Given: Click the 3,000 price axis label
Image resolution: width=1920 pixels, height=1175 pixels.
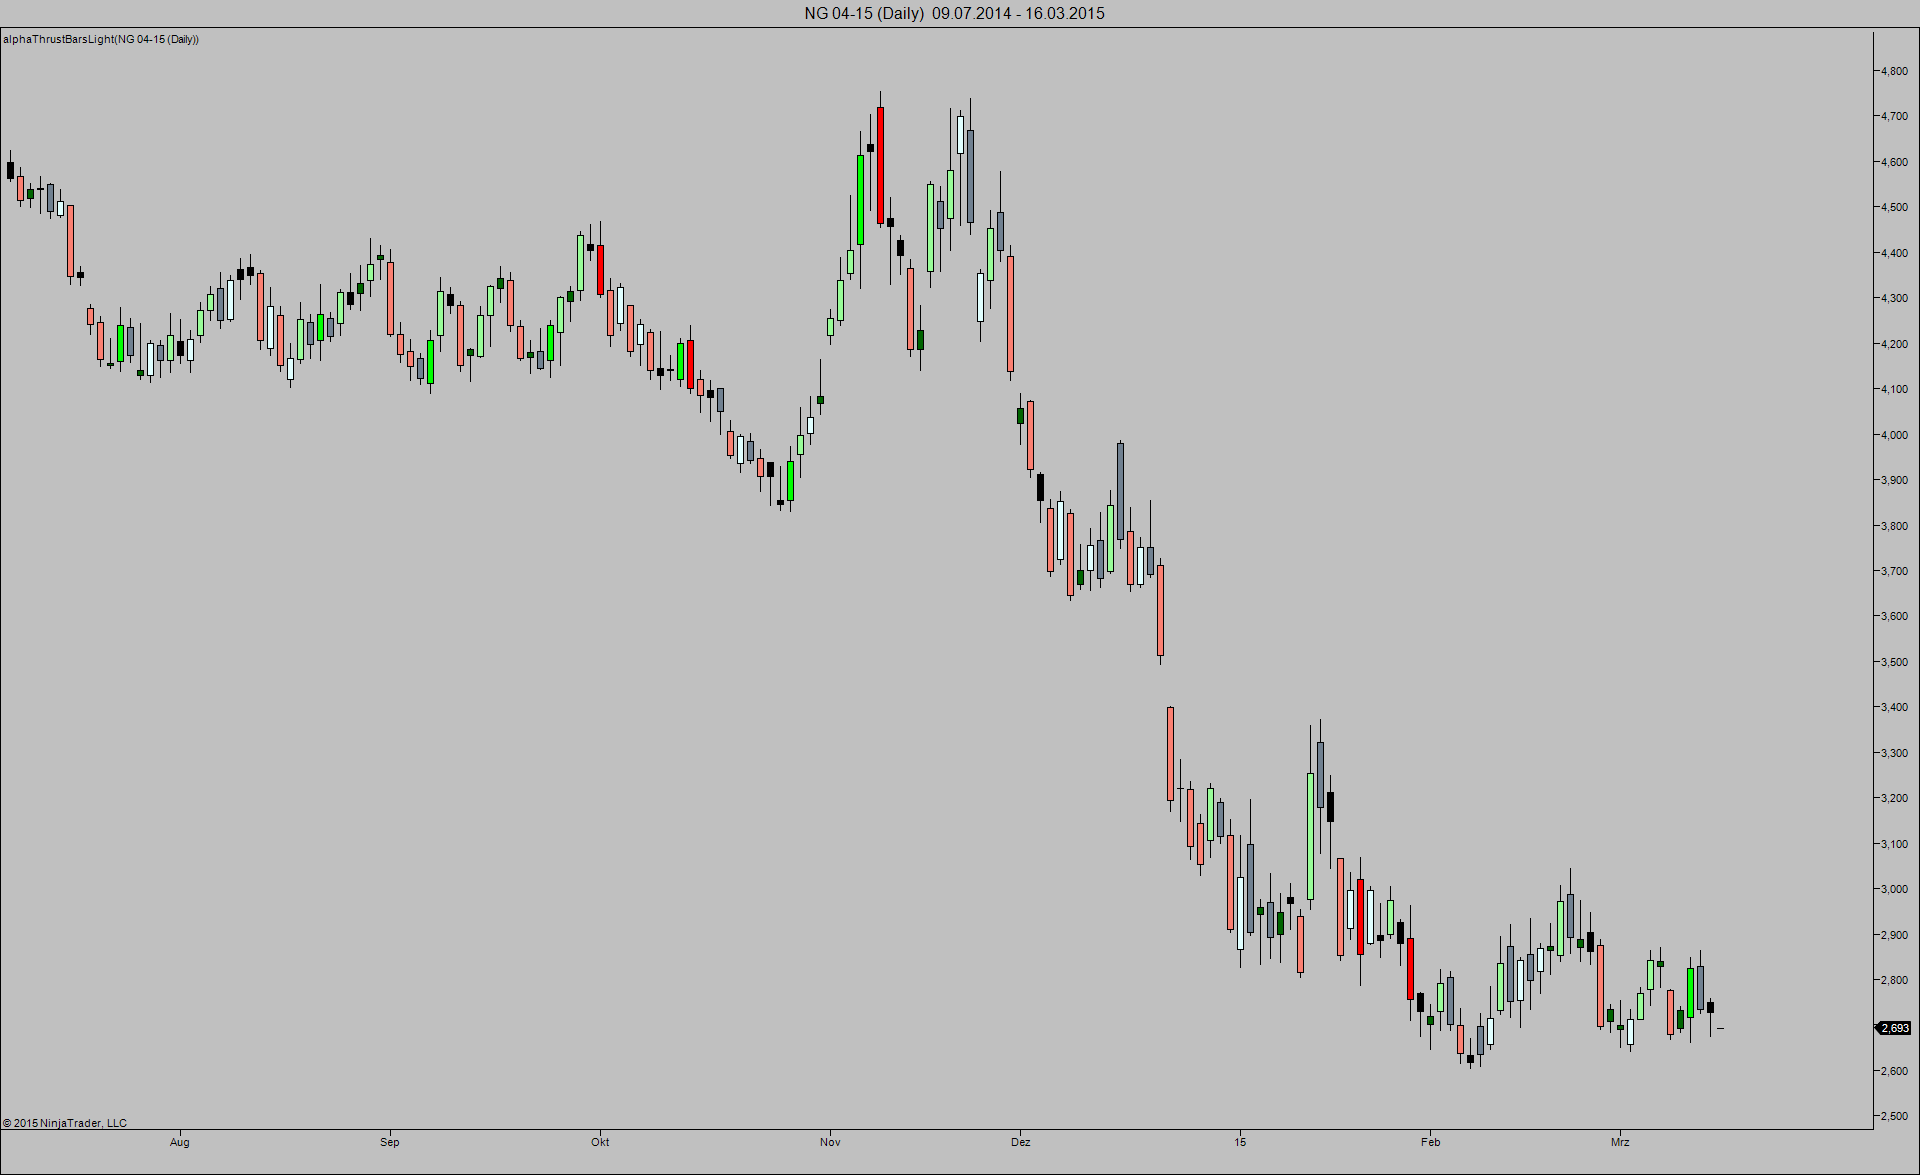Looking at the screenshot, I should 1894,889.
